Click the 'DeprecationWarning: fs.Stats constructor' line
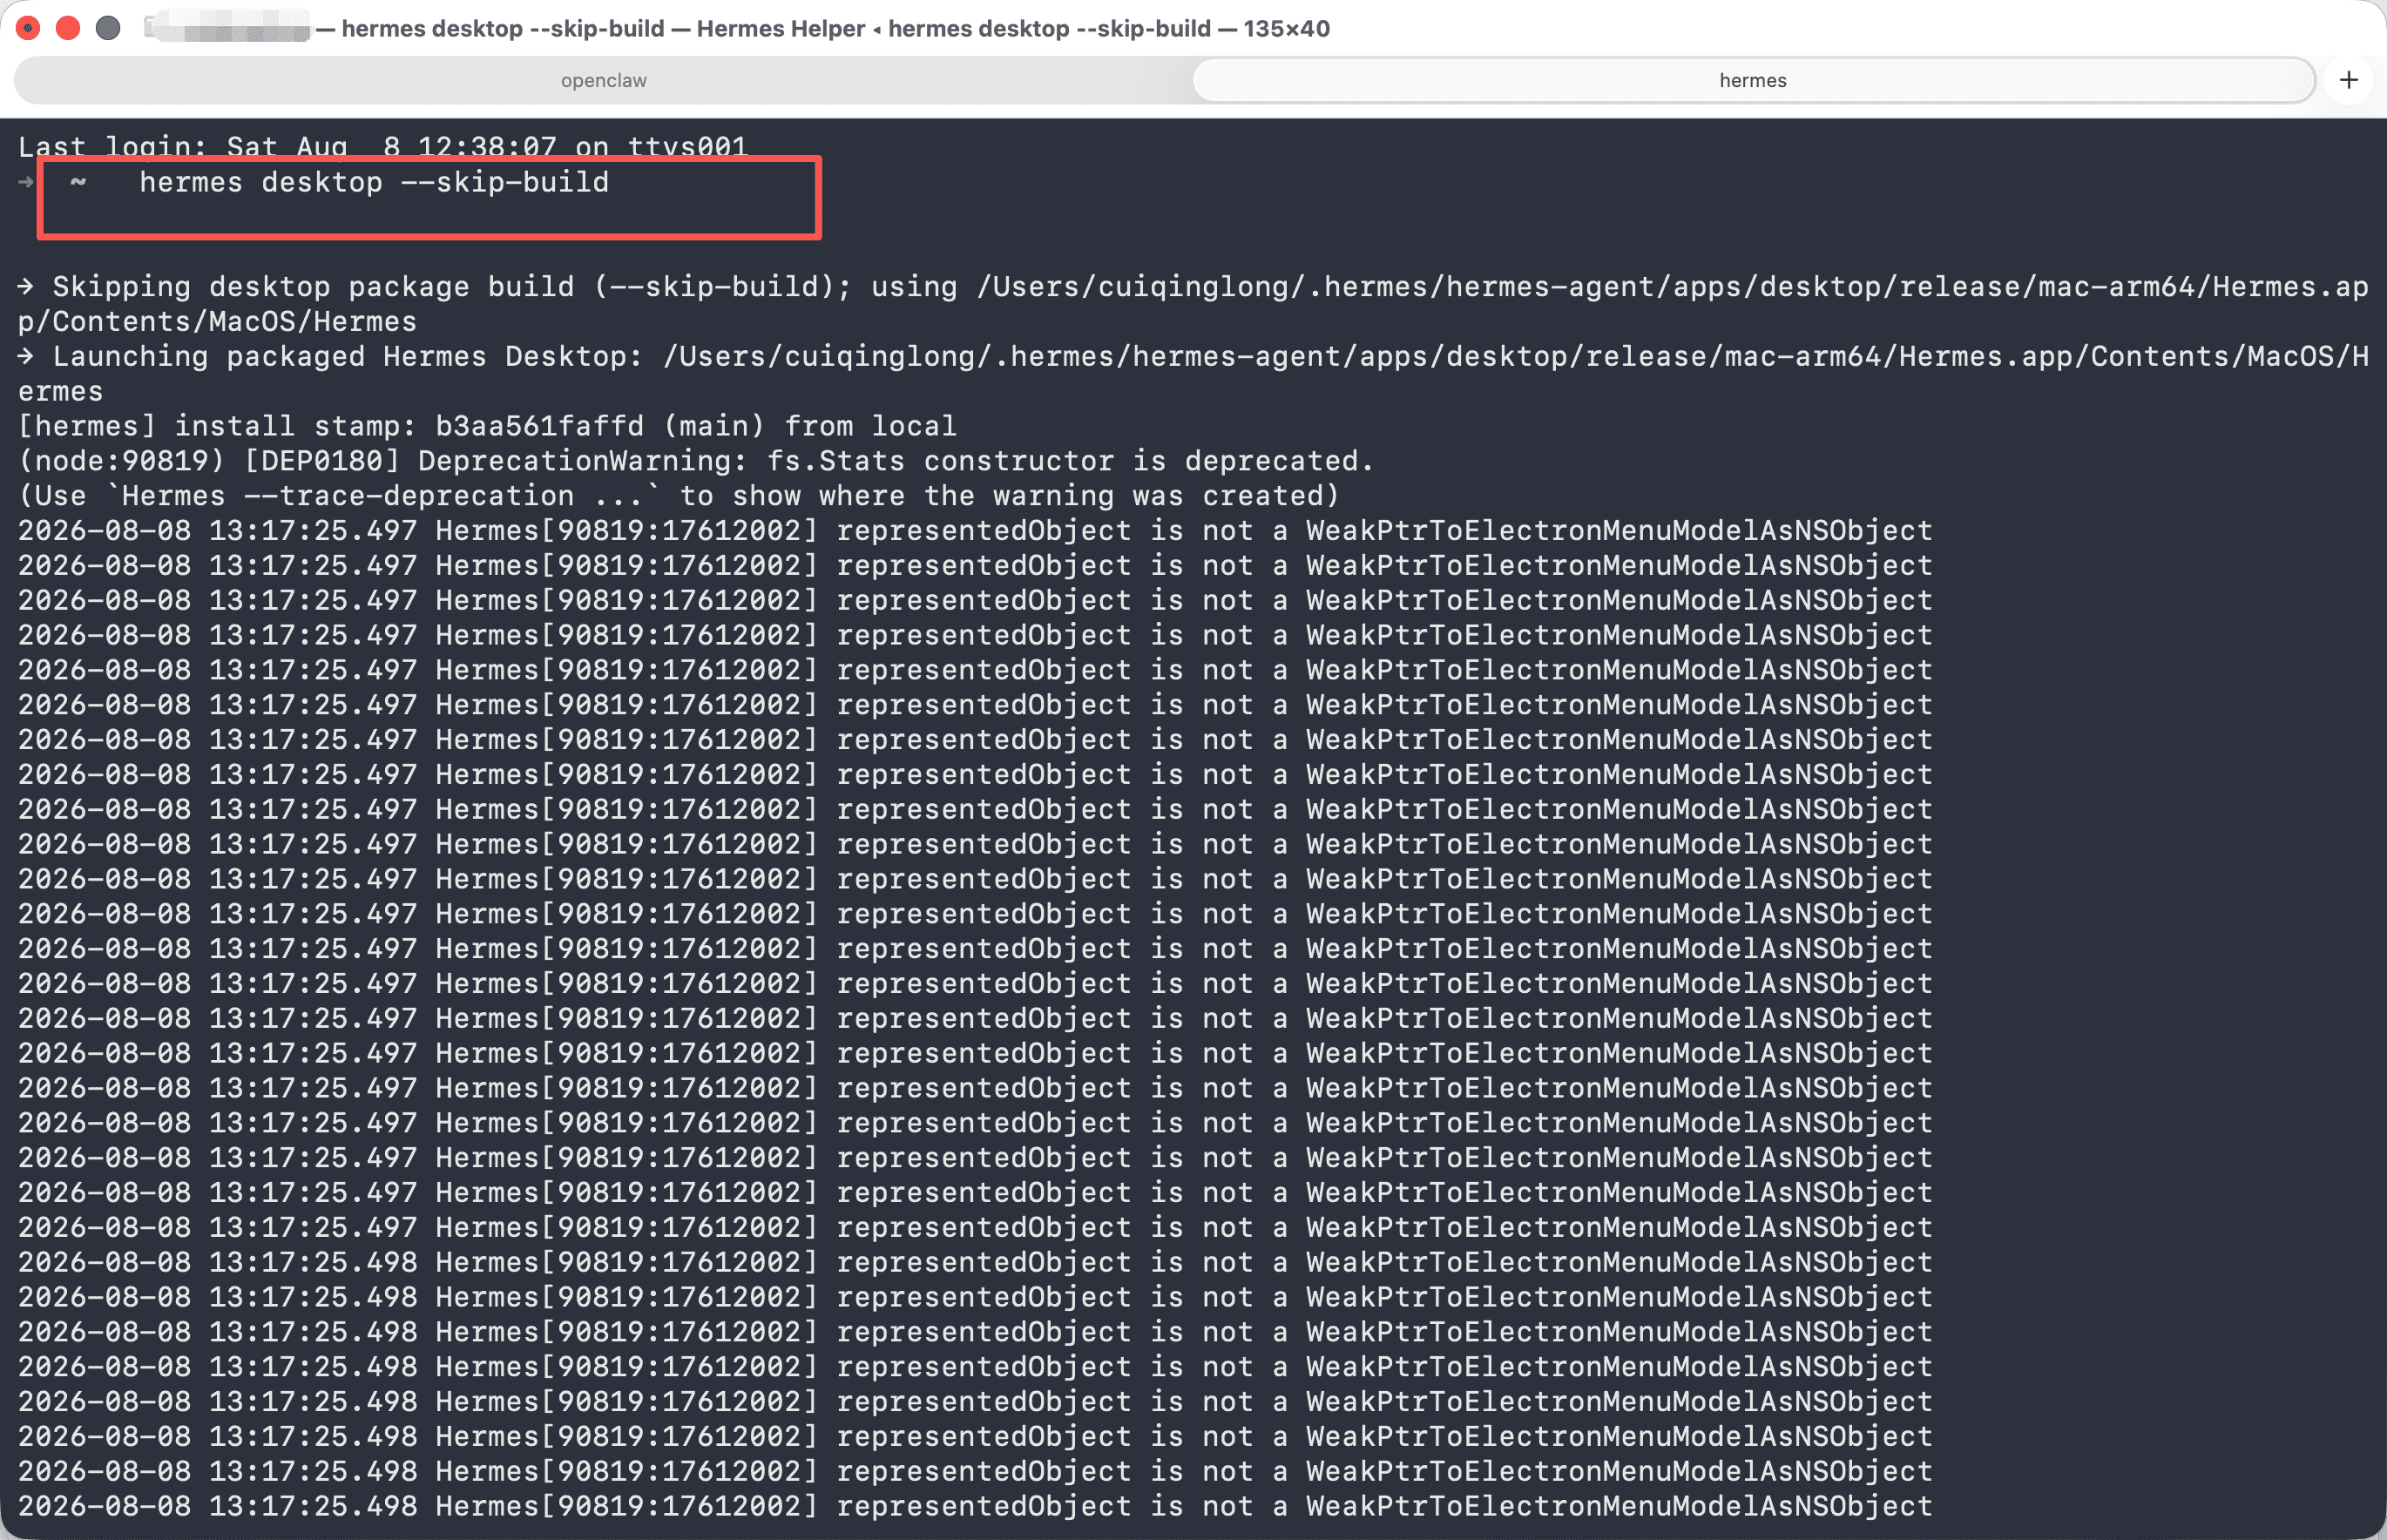This screenshot has width=2387, height=1540. tap(696, 461)
